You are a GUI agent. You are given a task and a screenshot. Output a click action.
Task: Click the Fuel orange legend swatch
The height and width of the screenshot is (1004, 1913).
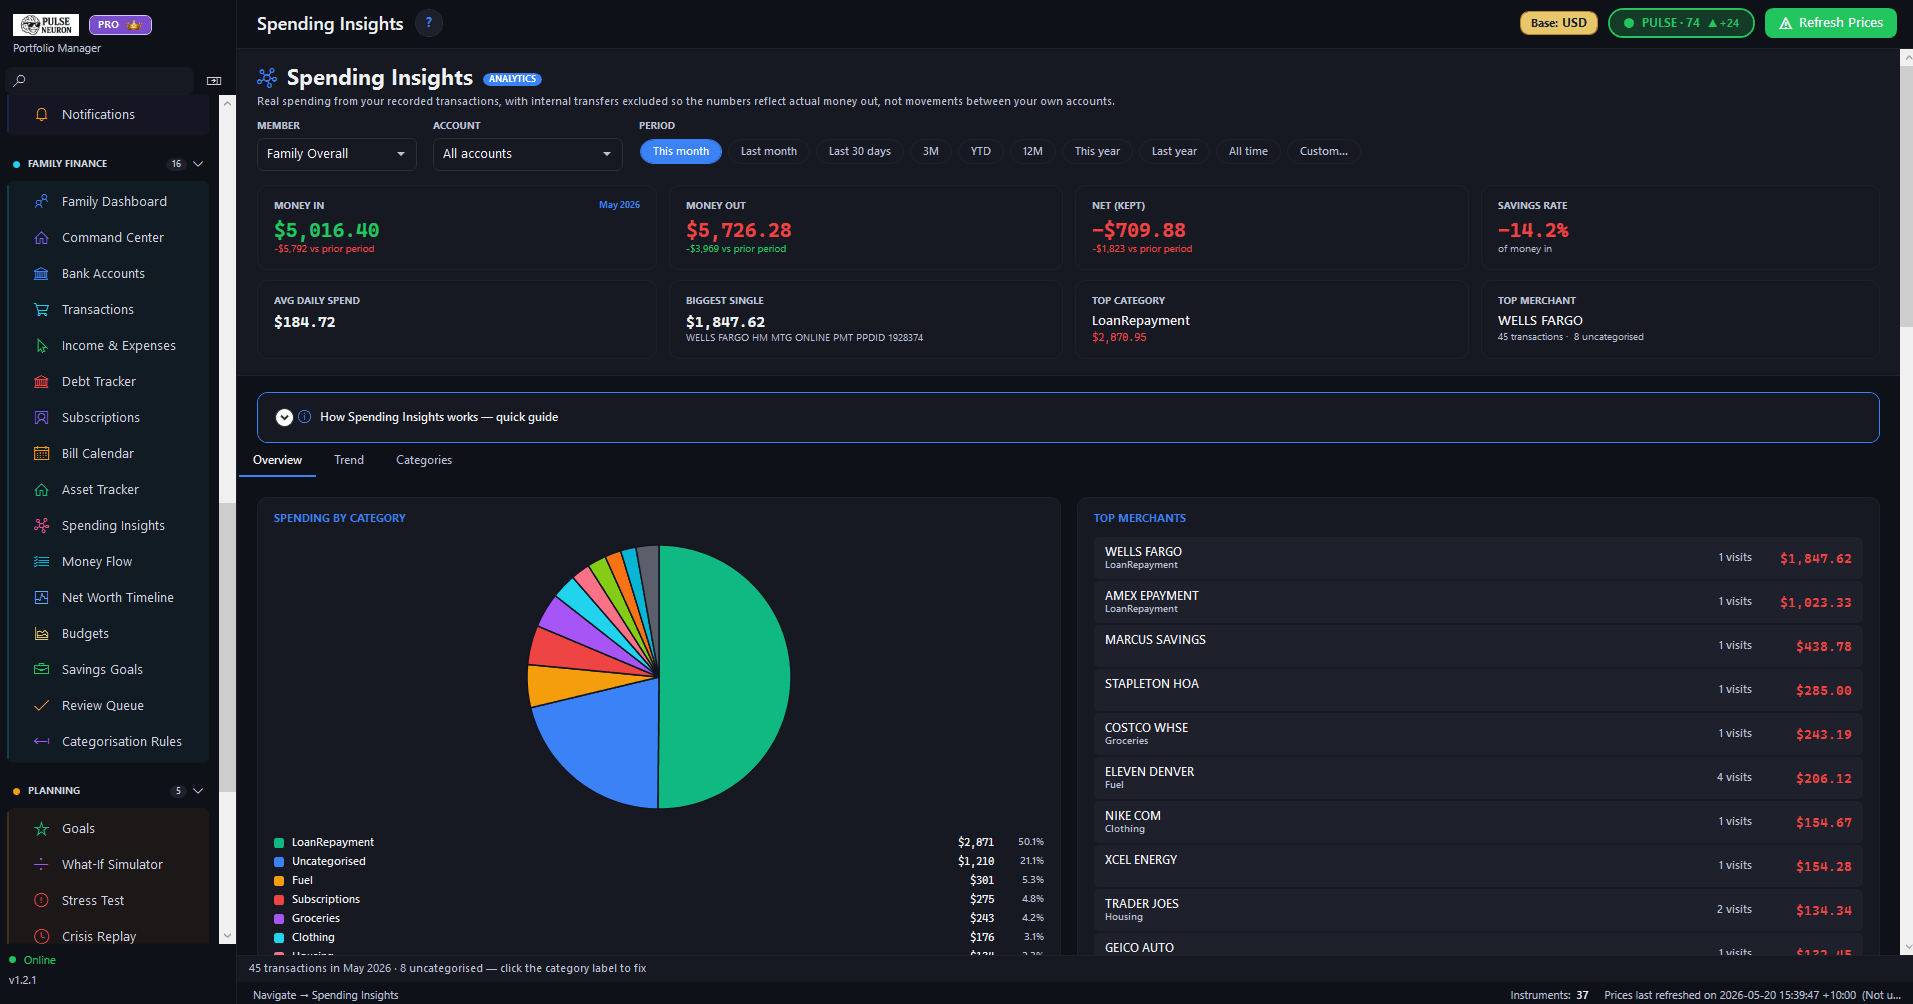[x=279, y=881]
